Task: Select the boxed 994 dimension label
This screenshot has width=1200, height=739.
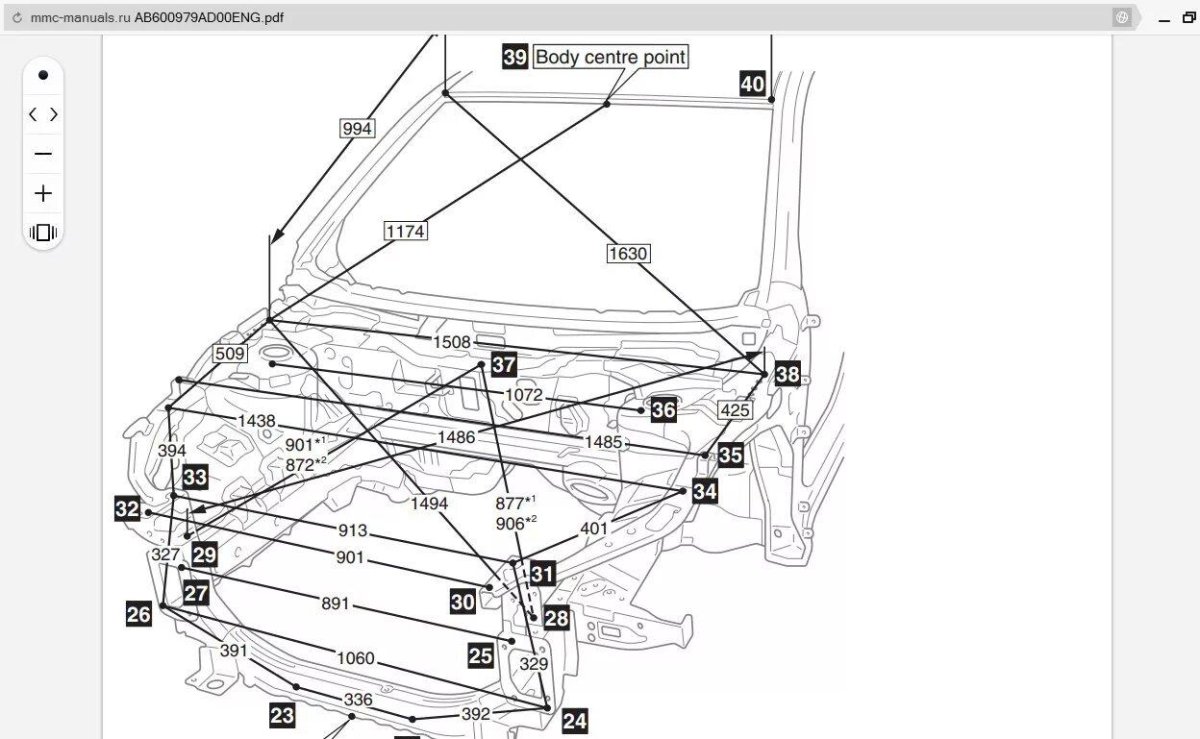Action: [357, 128]
